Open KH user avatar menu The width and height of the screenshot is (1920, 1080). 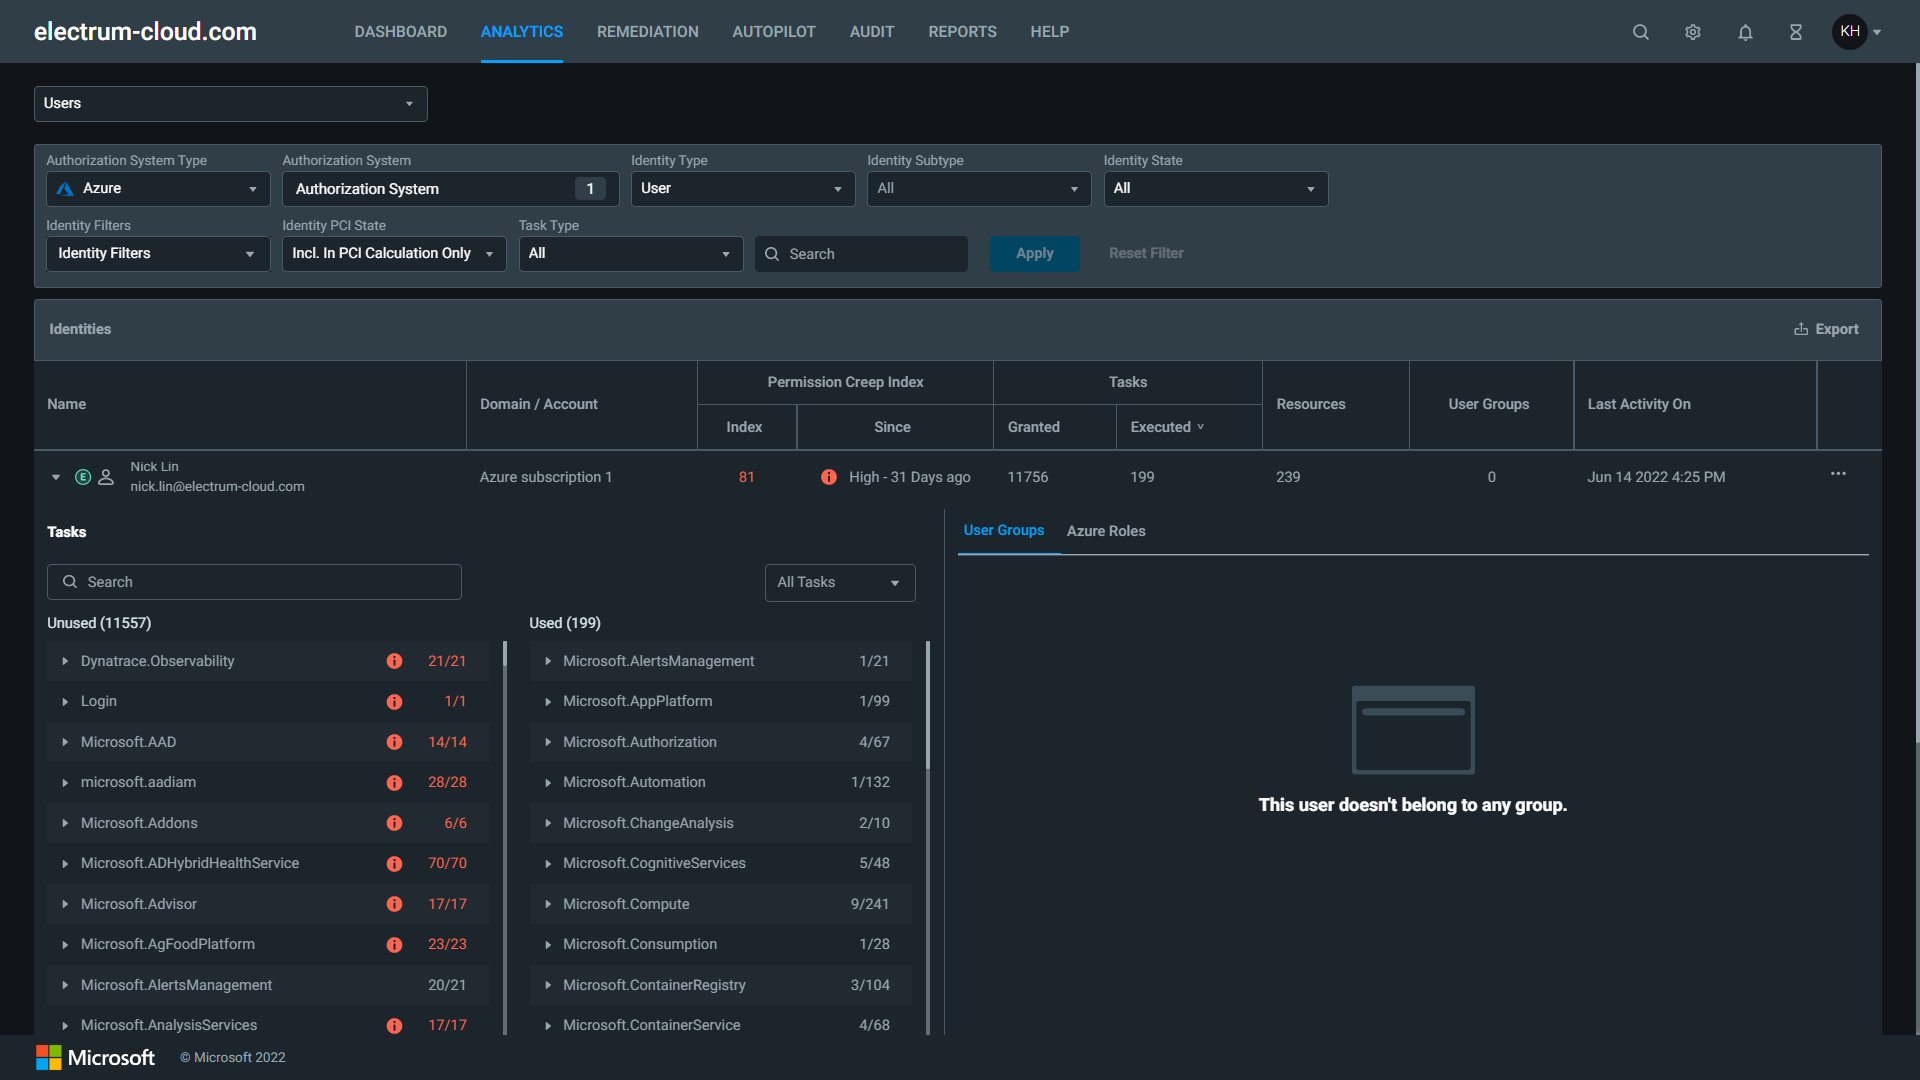pos(1857,32)
